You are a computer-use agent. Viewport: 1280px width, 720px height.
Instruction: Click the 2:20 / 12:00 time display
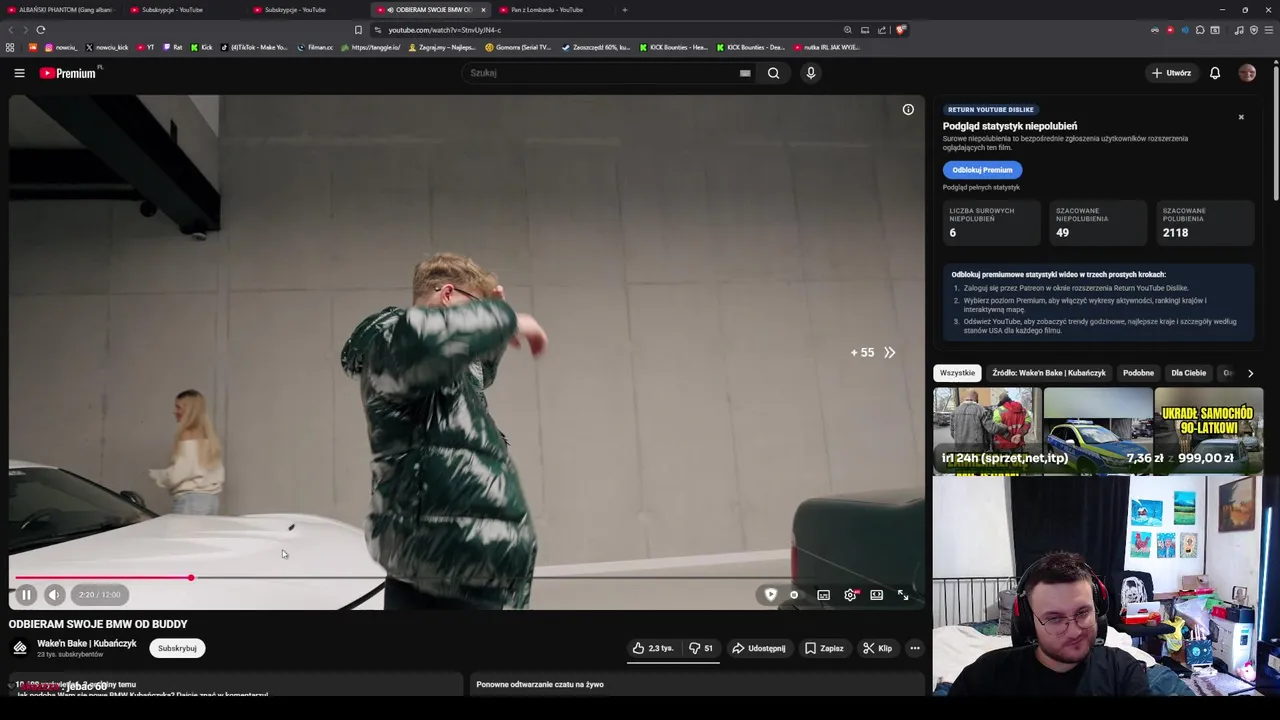[99, 595]
